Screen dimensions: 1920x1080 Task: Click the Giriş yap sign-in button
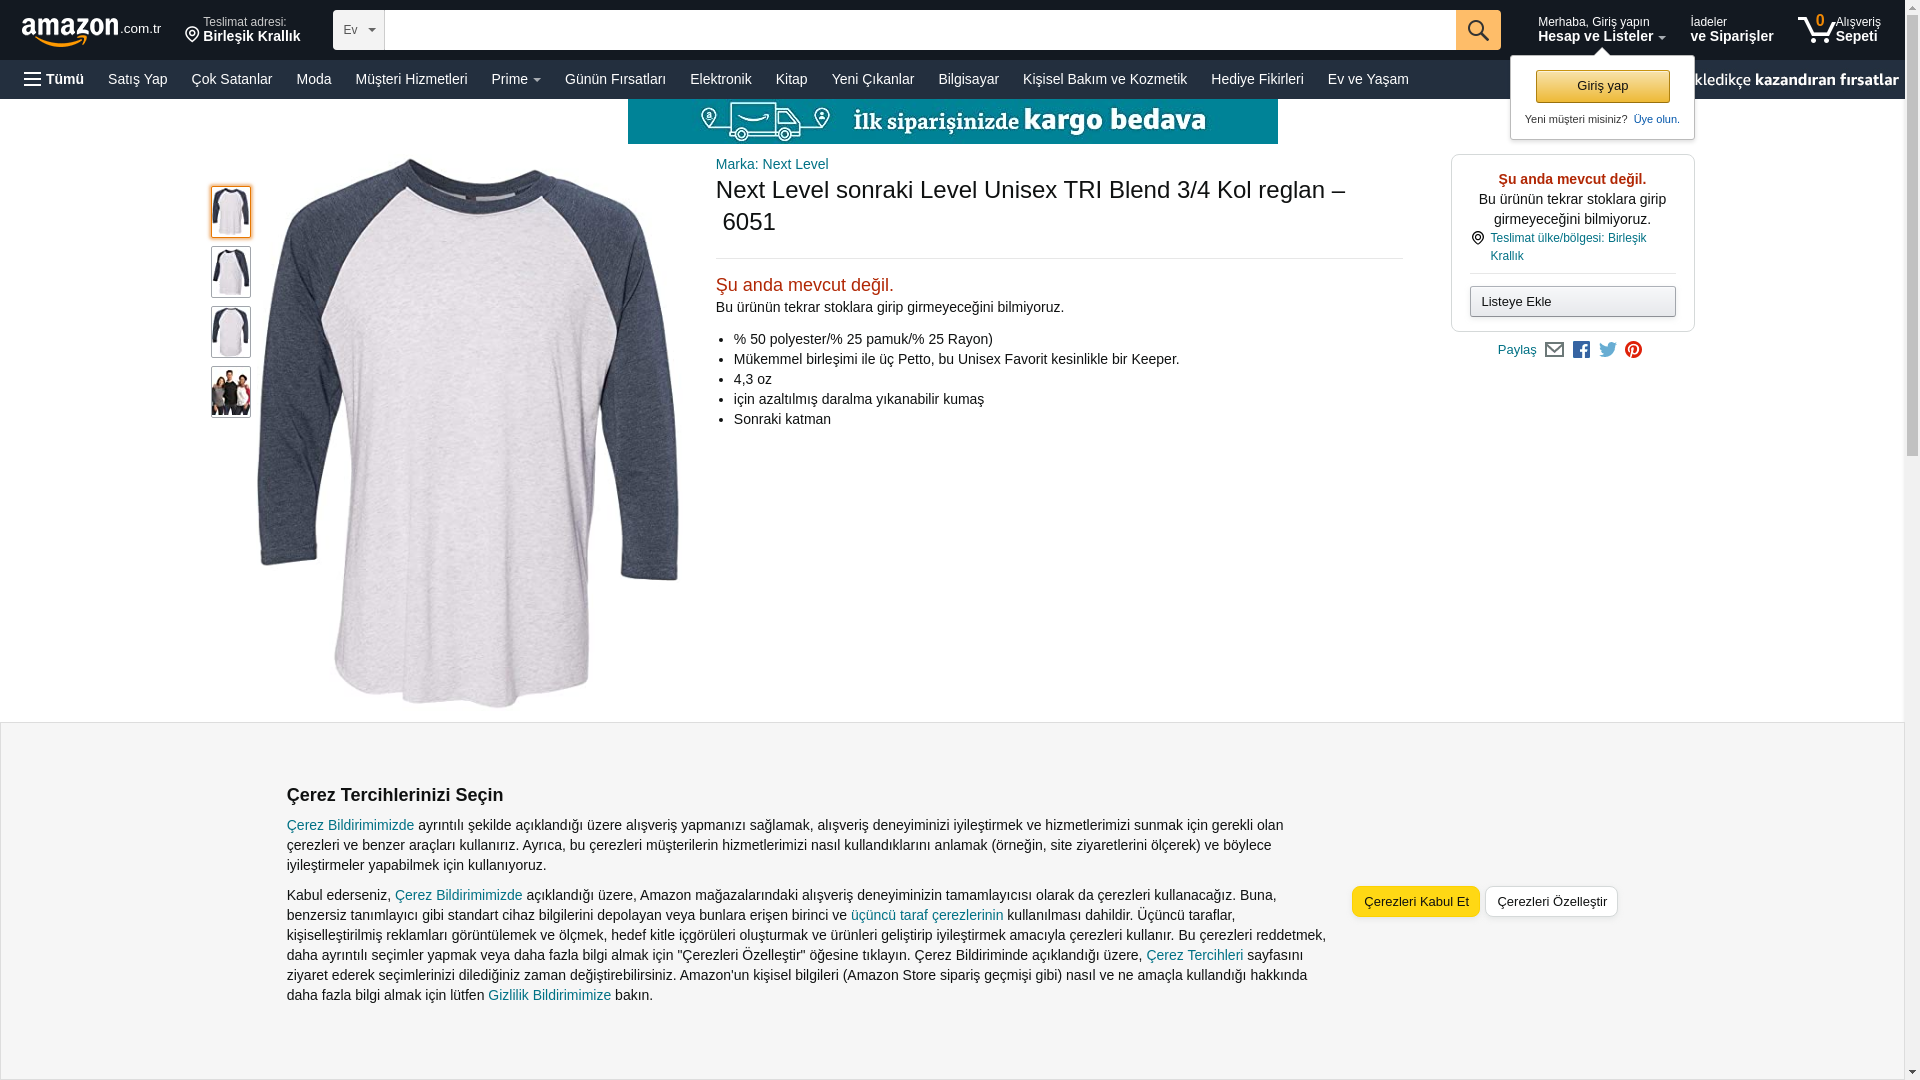(x=1602, y=86)
